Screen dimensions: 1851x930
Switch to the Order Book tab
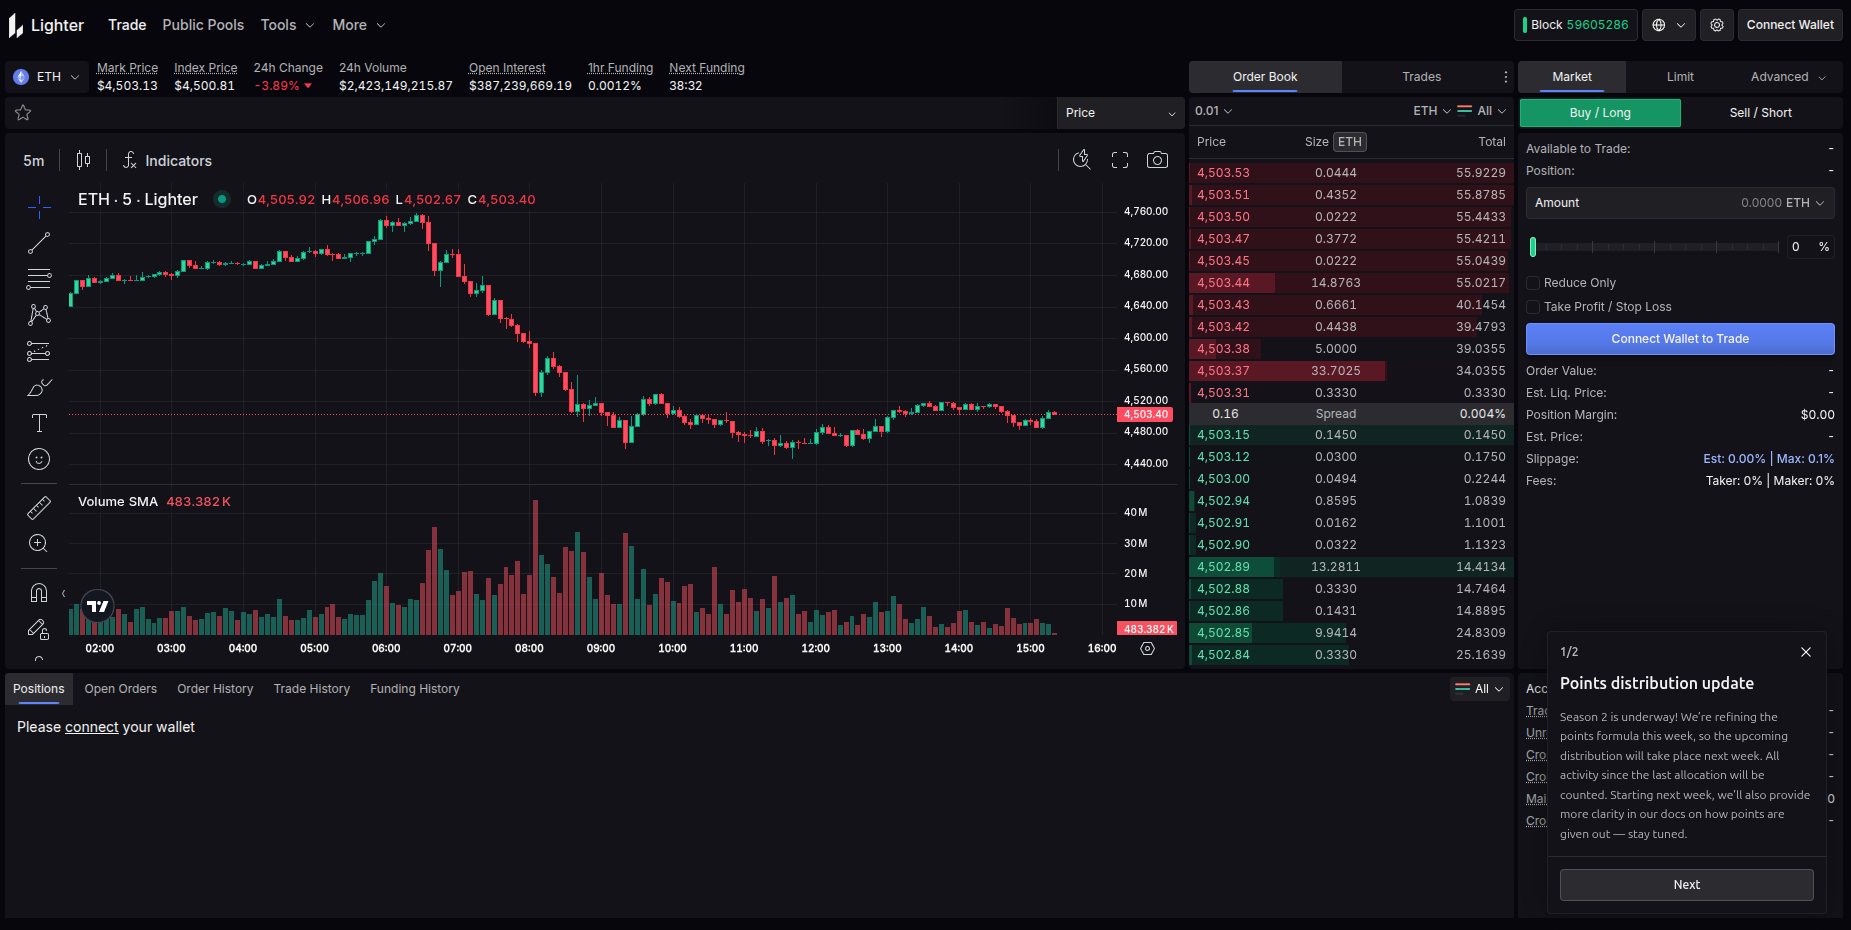coord(1265,77)
